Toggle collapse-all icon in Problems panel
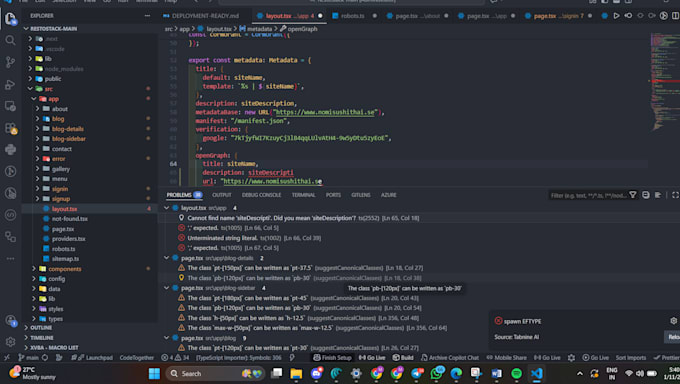Screen dimensions: 680x384 646,195
